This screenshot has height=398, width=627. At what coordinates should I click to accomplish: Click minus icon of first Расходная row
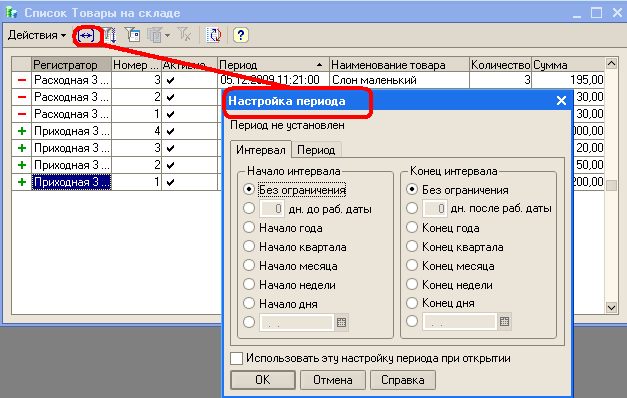click(22, 80)
